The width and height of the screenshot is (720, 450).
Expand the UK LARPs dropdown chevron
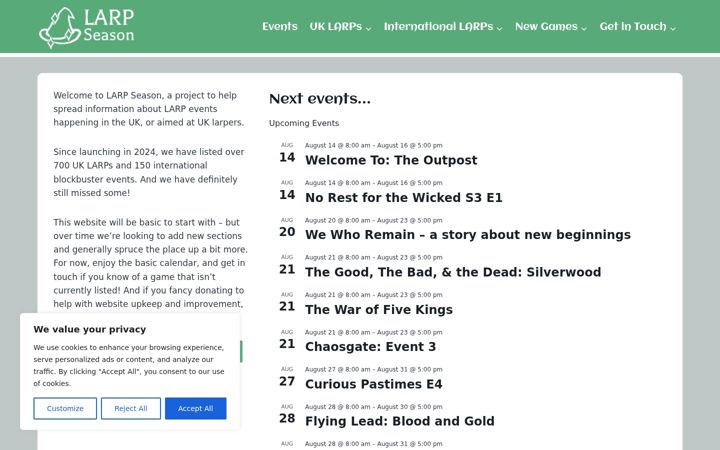click(x=368, y=28)
